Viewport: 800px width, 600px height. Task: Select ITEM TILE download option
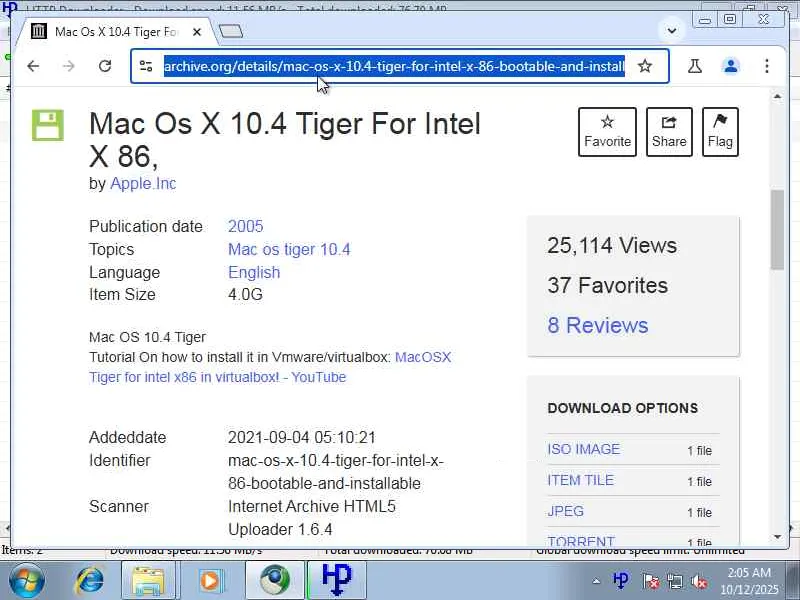pos(581,480)
